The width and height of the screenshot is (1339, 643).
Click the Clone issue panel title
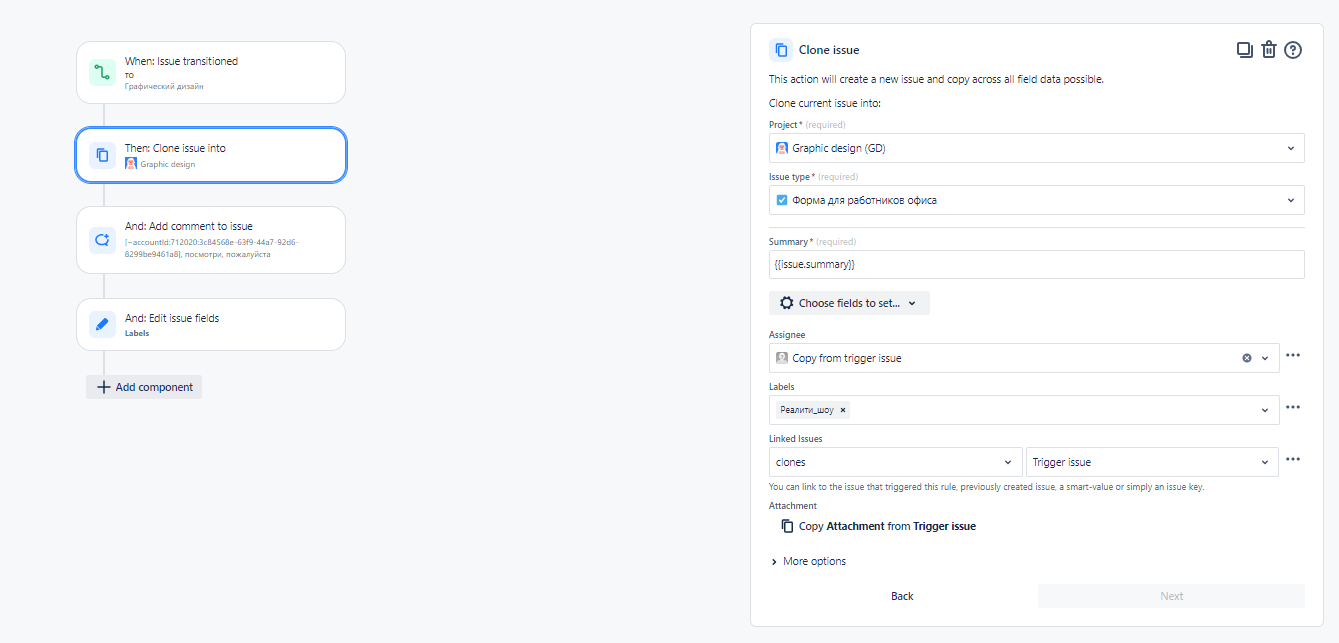click(x=829, y=50)
